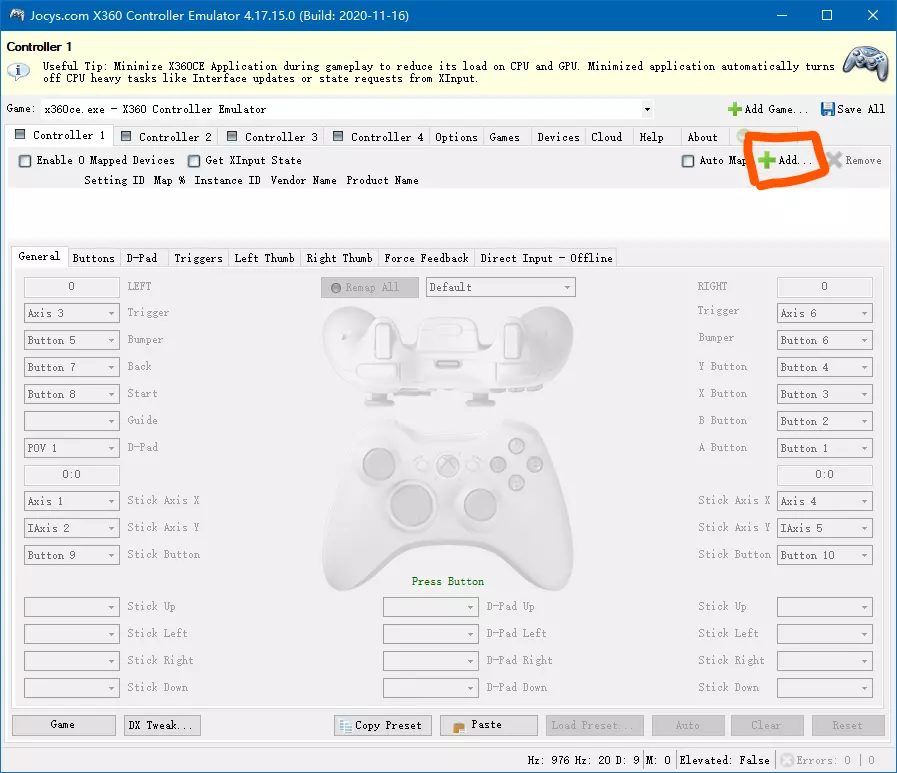This screenshot has height=773, width=897.
Task: Open the Start Button 8 dropdown
Action: pos(72,394)
